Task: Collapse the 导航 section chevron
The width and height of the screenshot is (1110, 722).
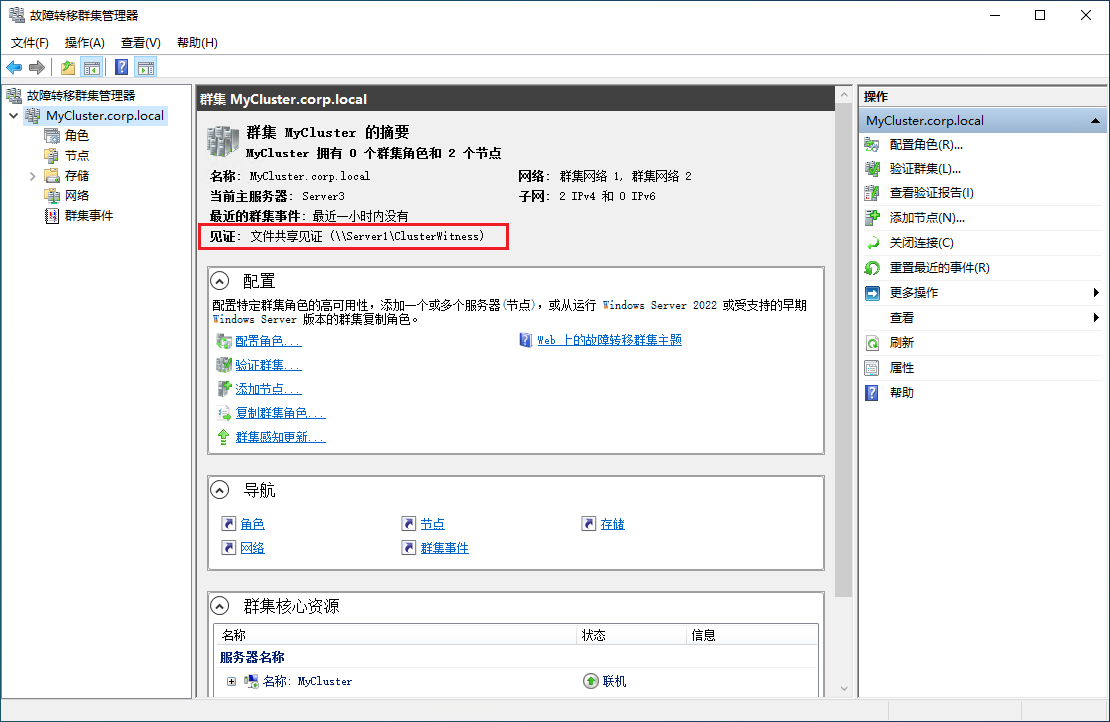Action: [220, 490]
